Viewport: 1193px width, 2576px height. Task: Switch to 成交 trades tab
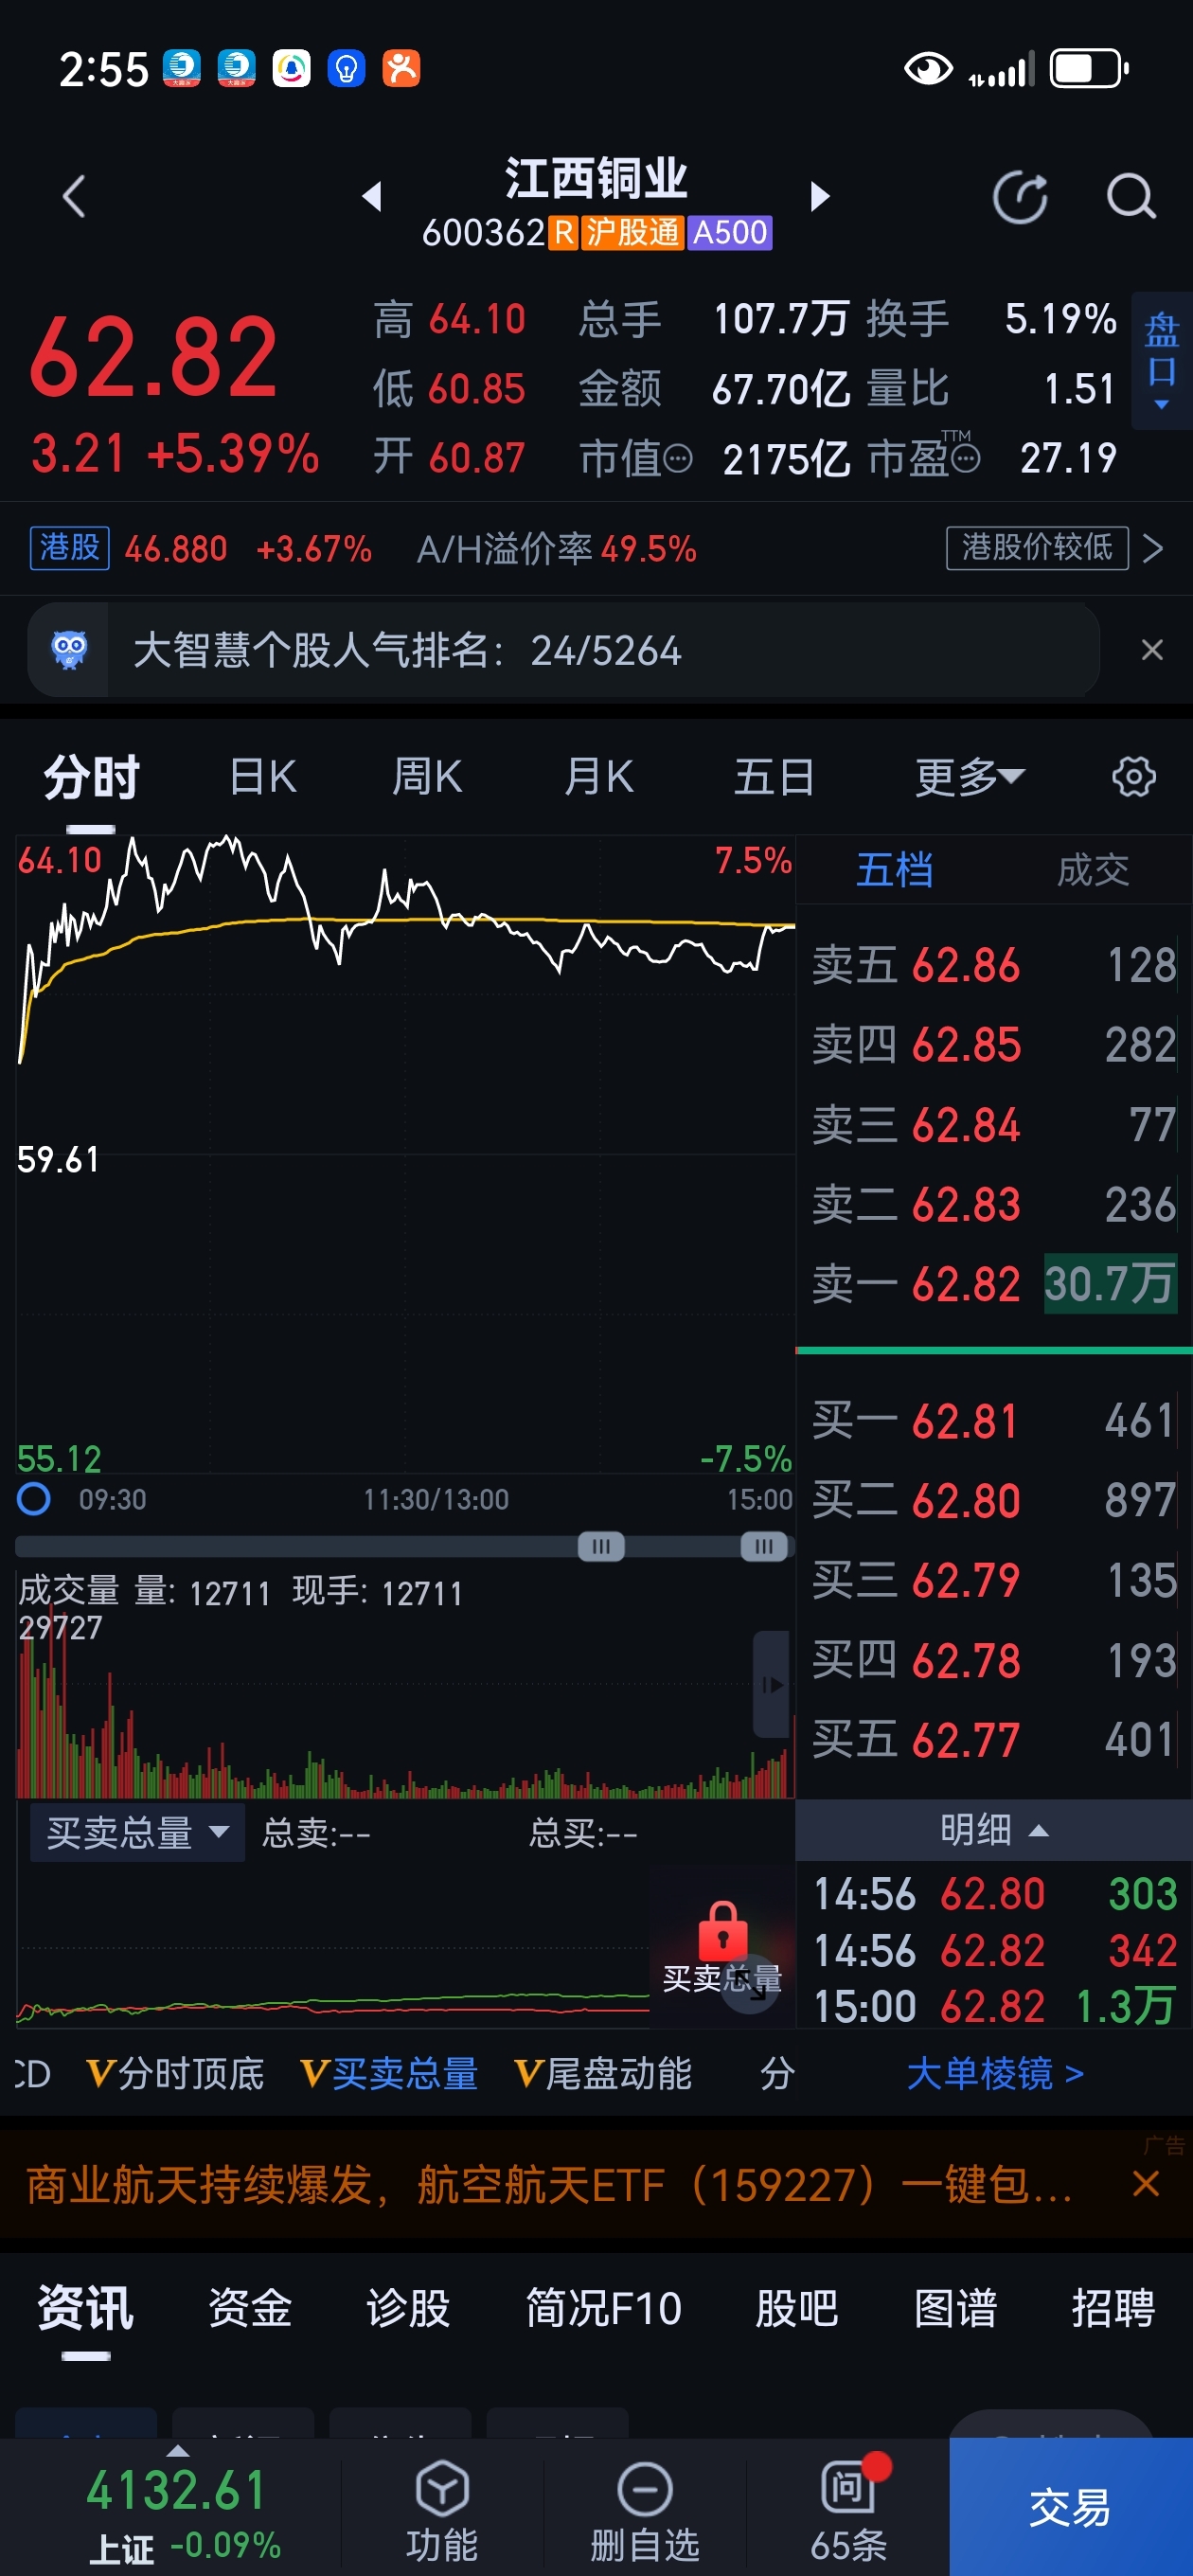point(1093,870)
